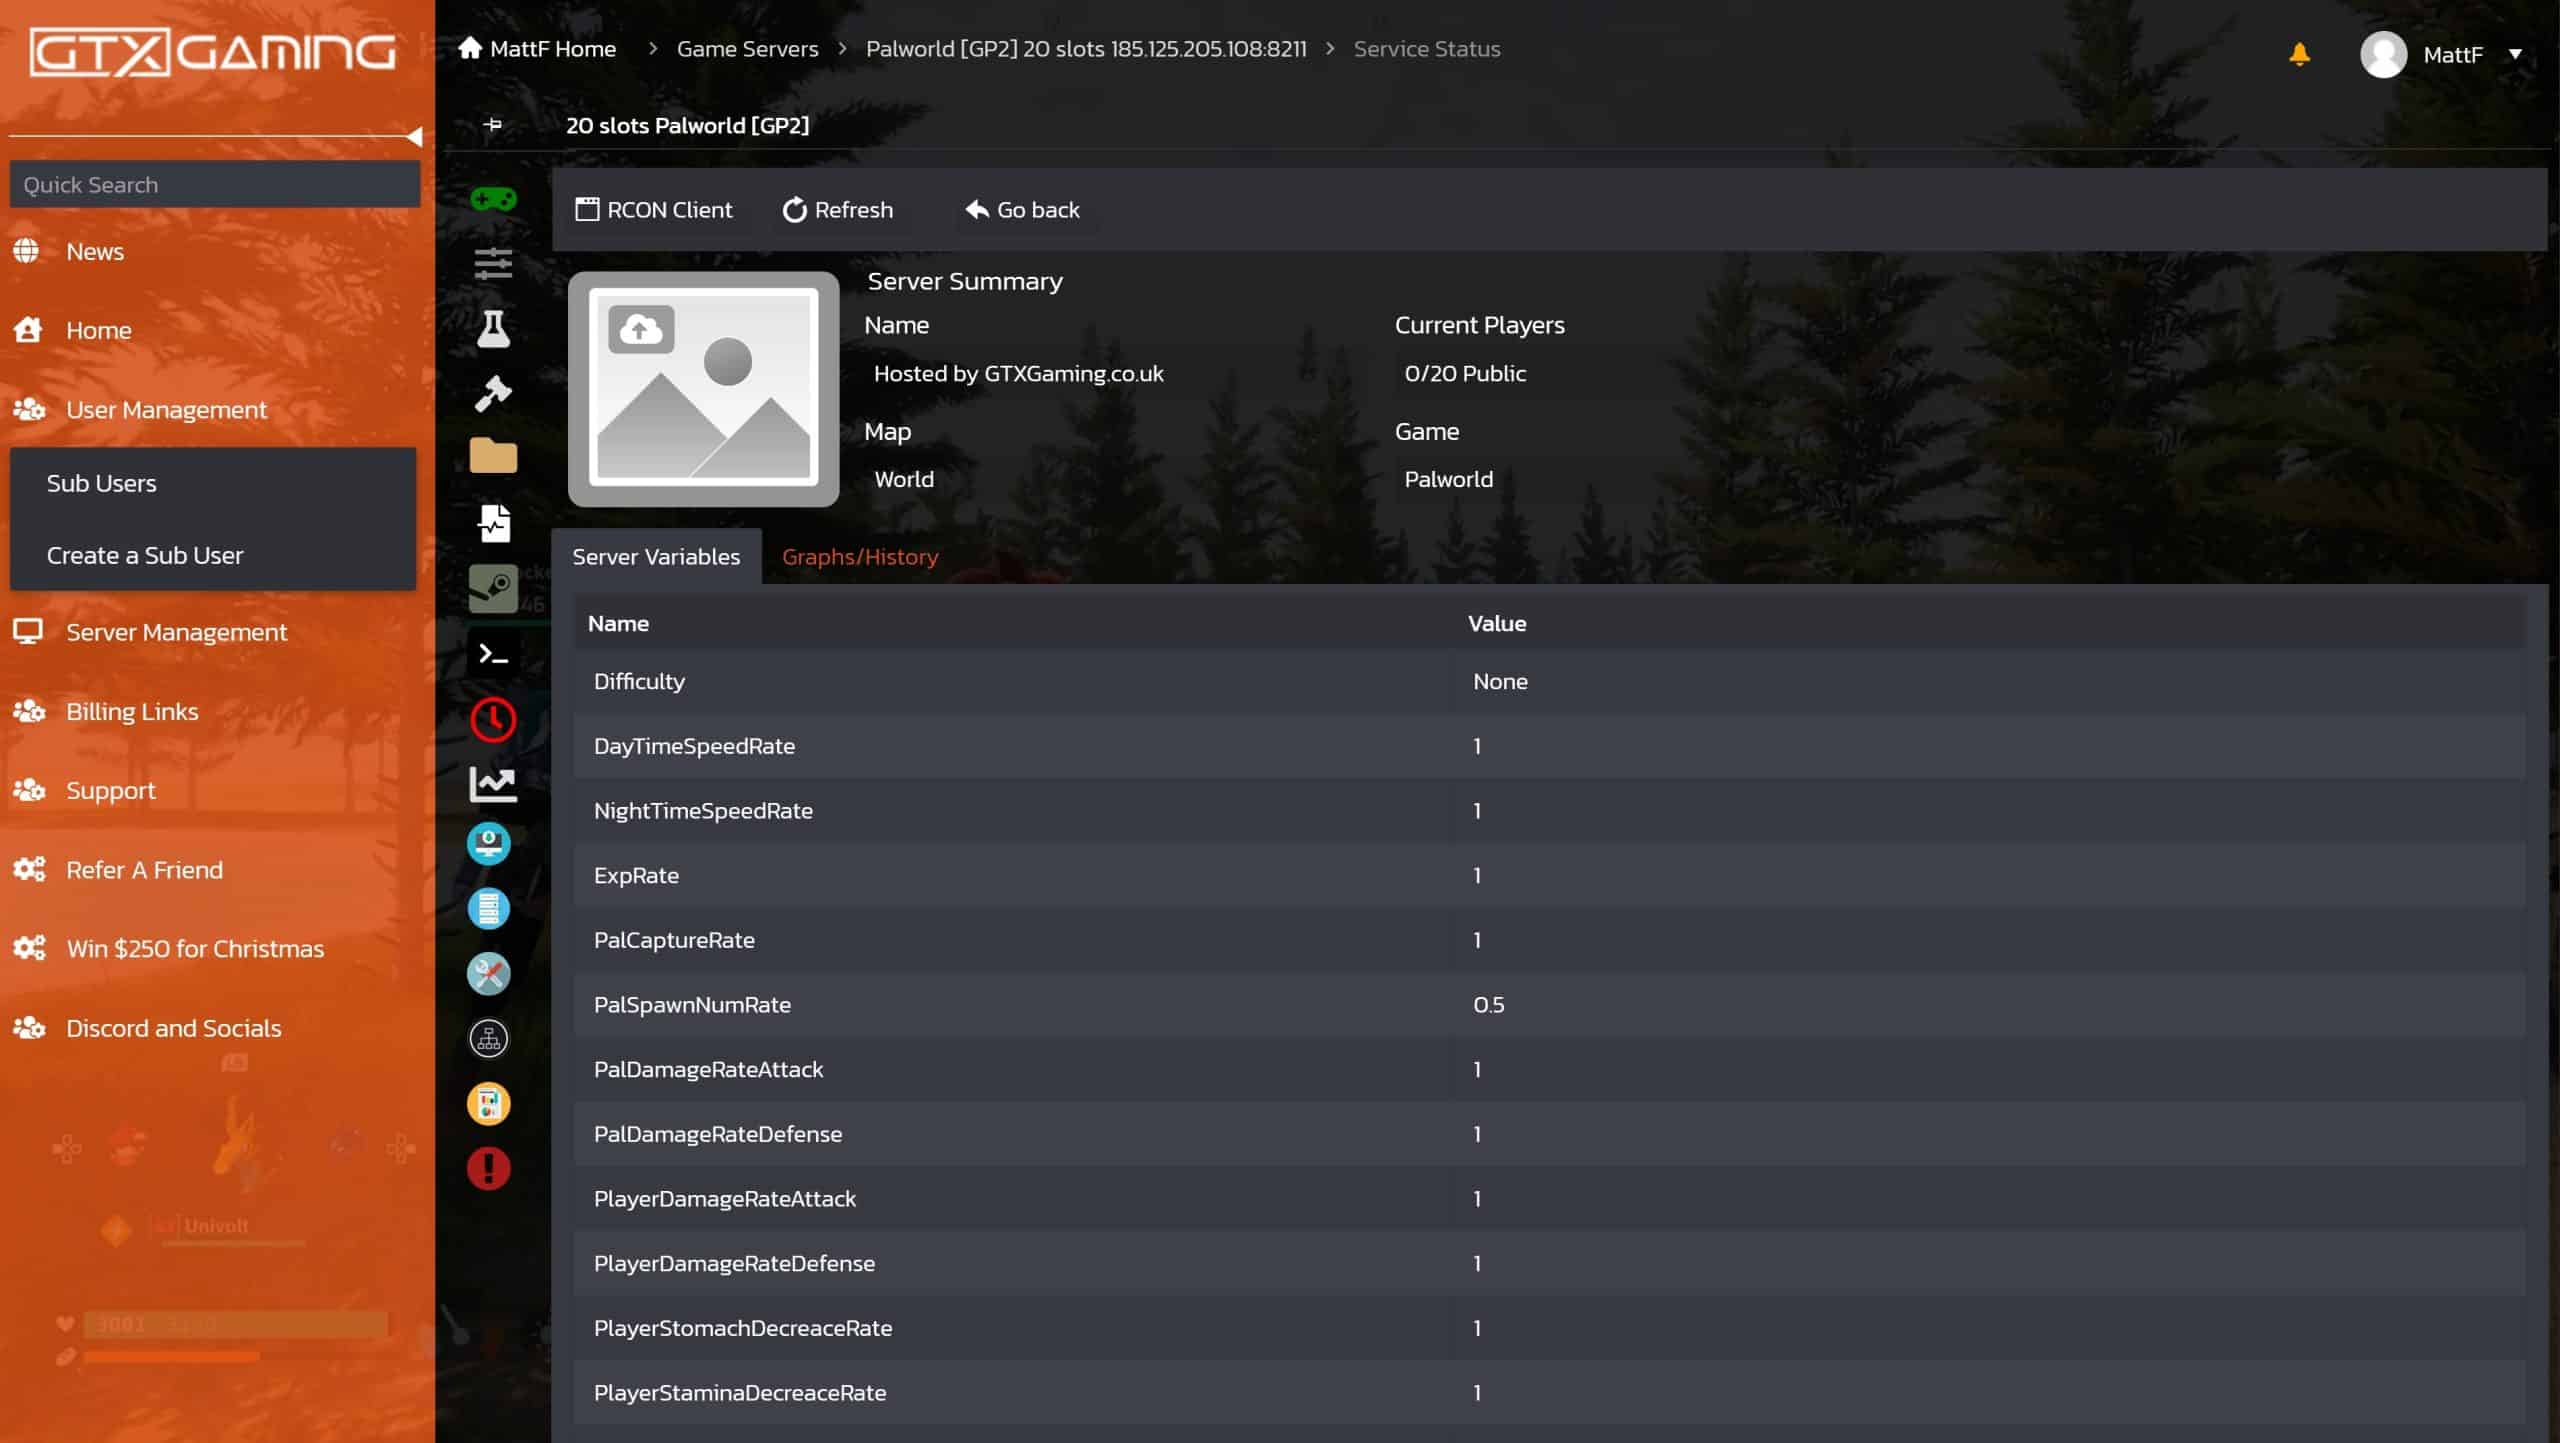Click the GTX Gaming logo
This screenshot has width=2560, height=1443.
[212, 52]
